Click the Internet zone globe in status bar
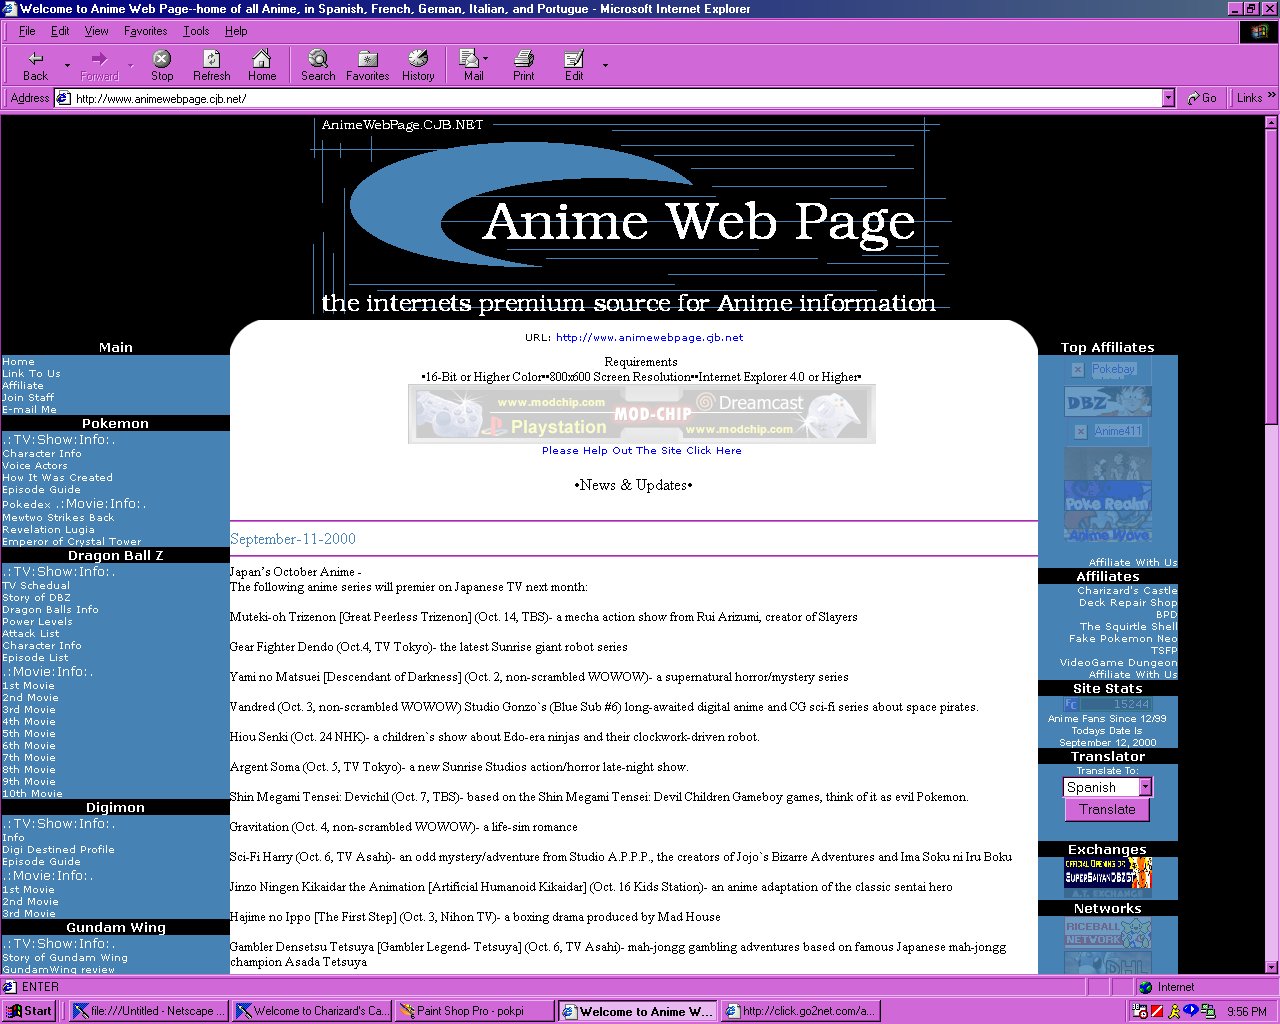1280x1024 pixels. pyautogui.click(x=1146, y=987)
